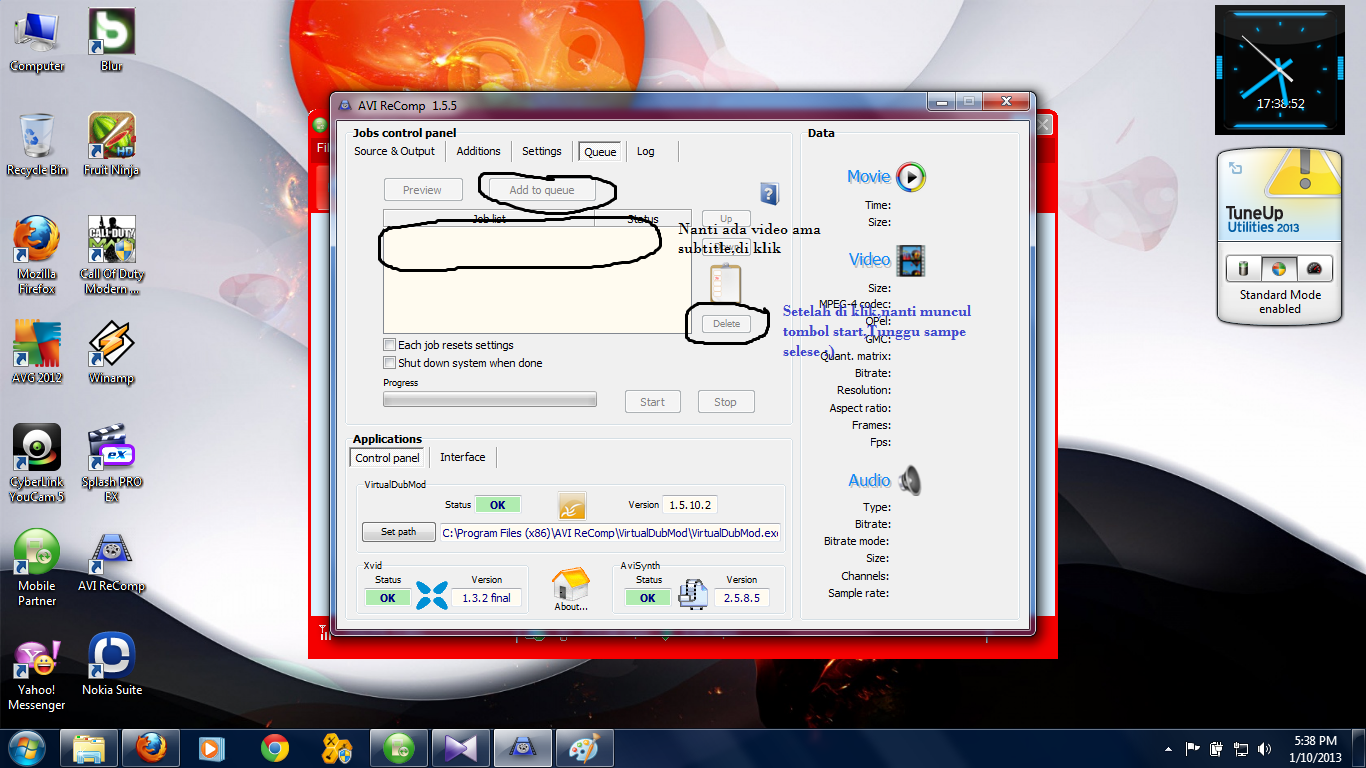Image resolution: width=1366 pixels, height=768 pixels.
Task: Click the Xvid blue logo icon
Action: [x=432, y=595]
